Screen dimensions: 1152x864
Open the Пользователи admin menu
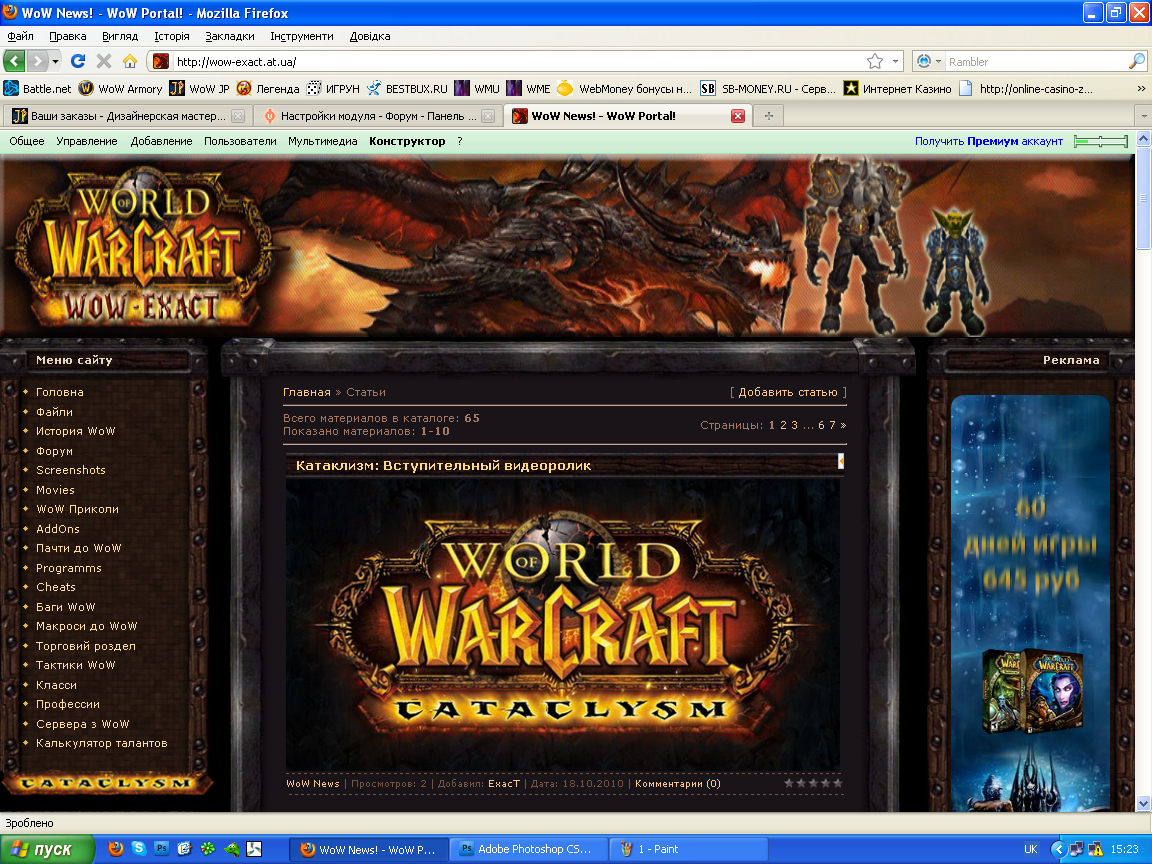coord(240,141)
